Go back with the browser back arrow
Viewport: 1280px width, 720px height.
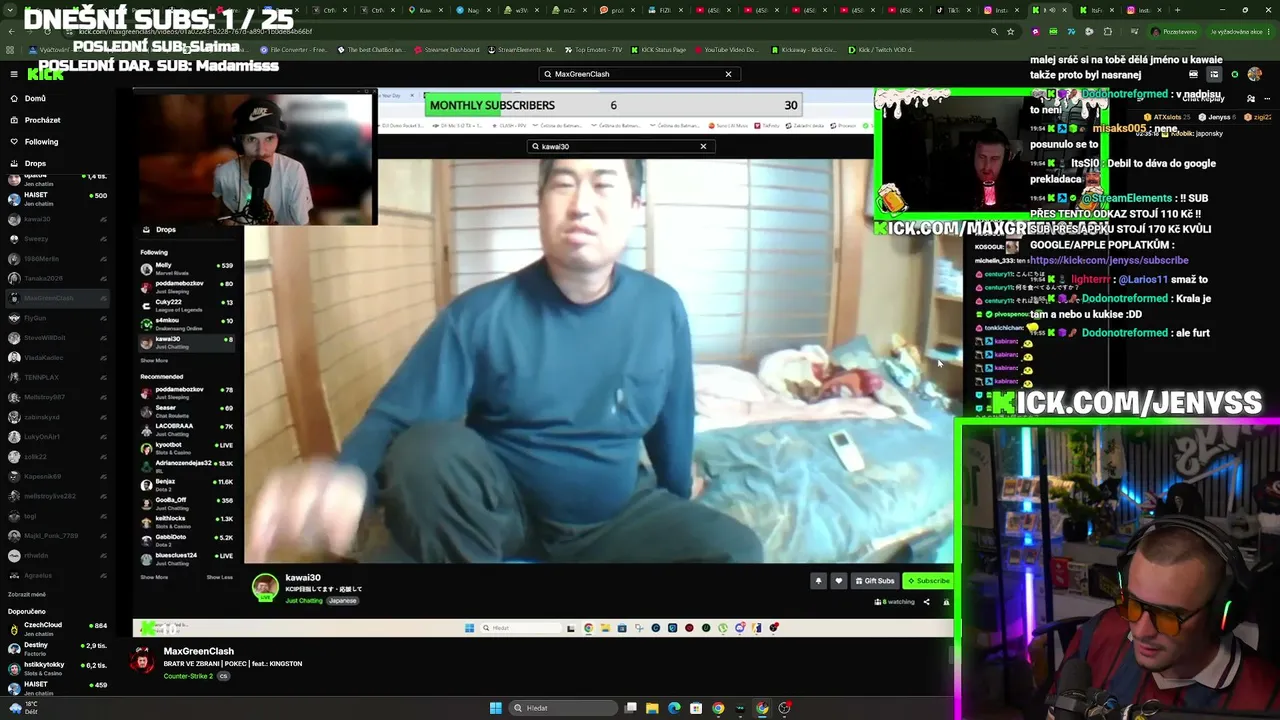click(x=11, y=32)
